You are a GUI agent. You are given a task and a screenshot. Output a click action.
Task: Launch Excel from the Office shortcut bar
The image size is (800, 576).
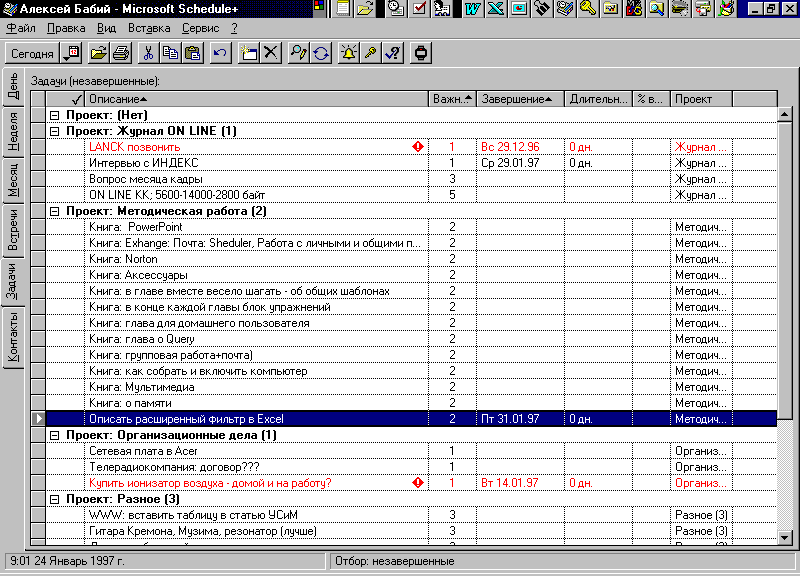click(x=495, y=8)
